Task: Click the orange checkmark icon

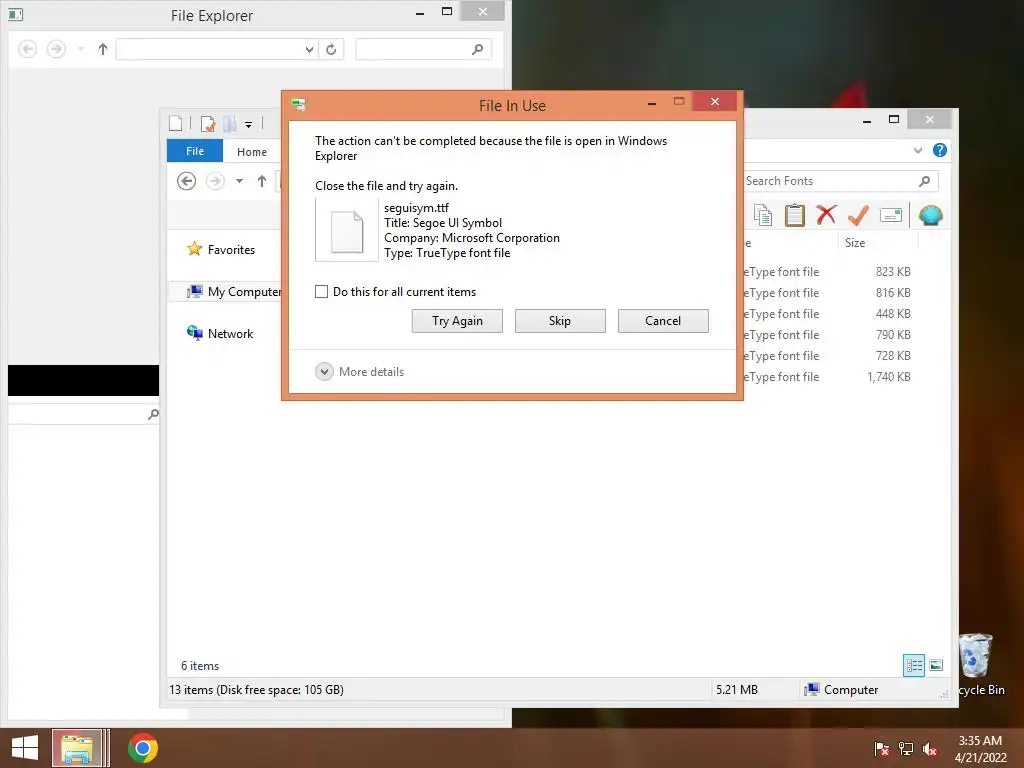Action: click(858, 215)
